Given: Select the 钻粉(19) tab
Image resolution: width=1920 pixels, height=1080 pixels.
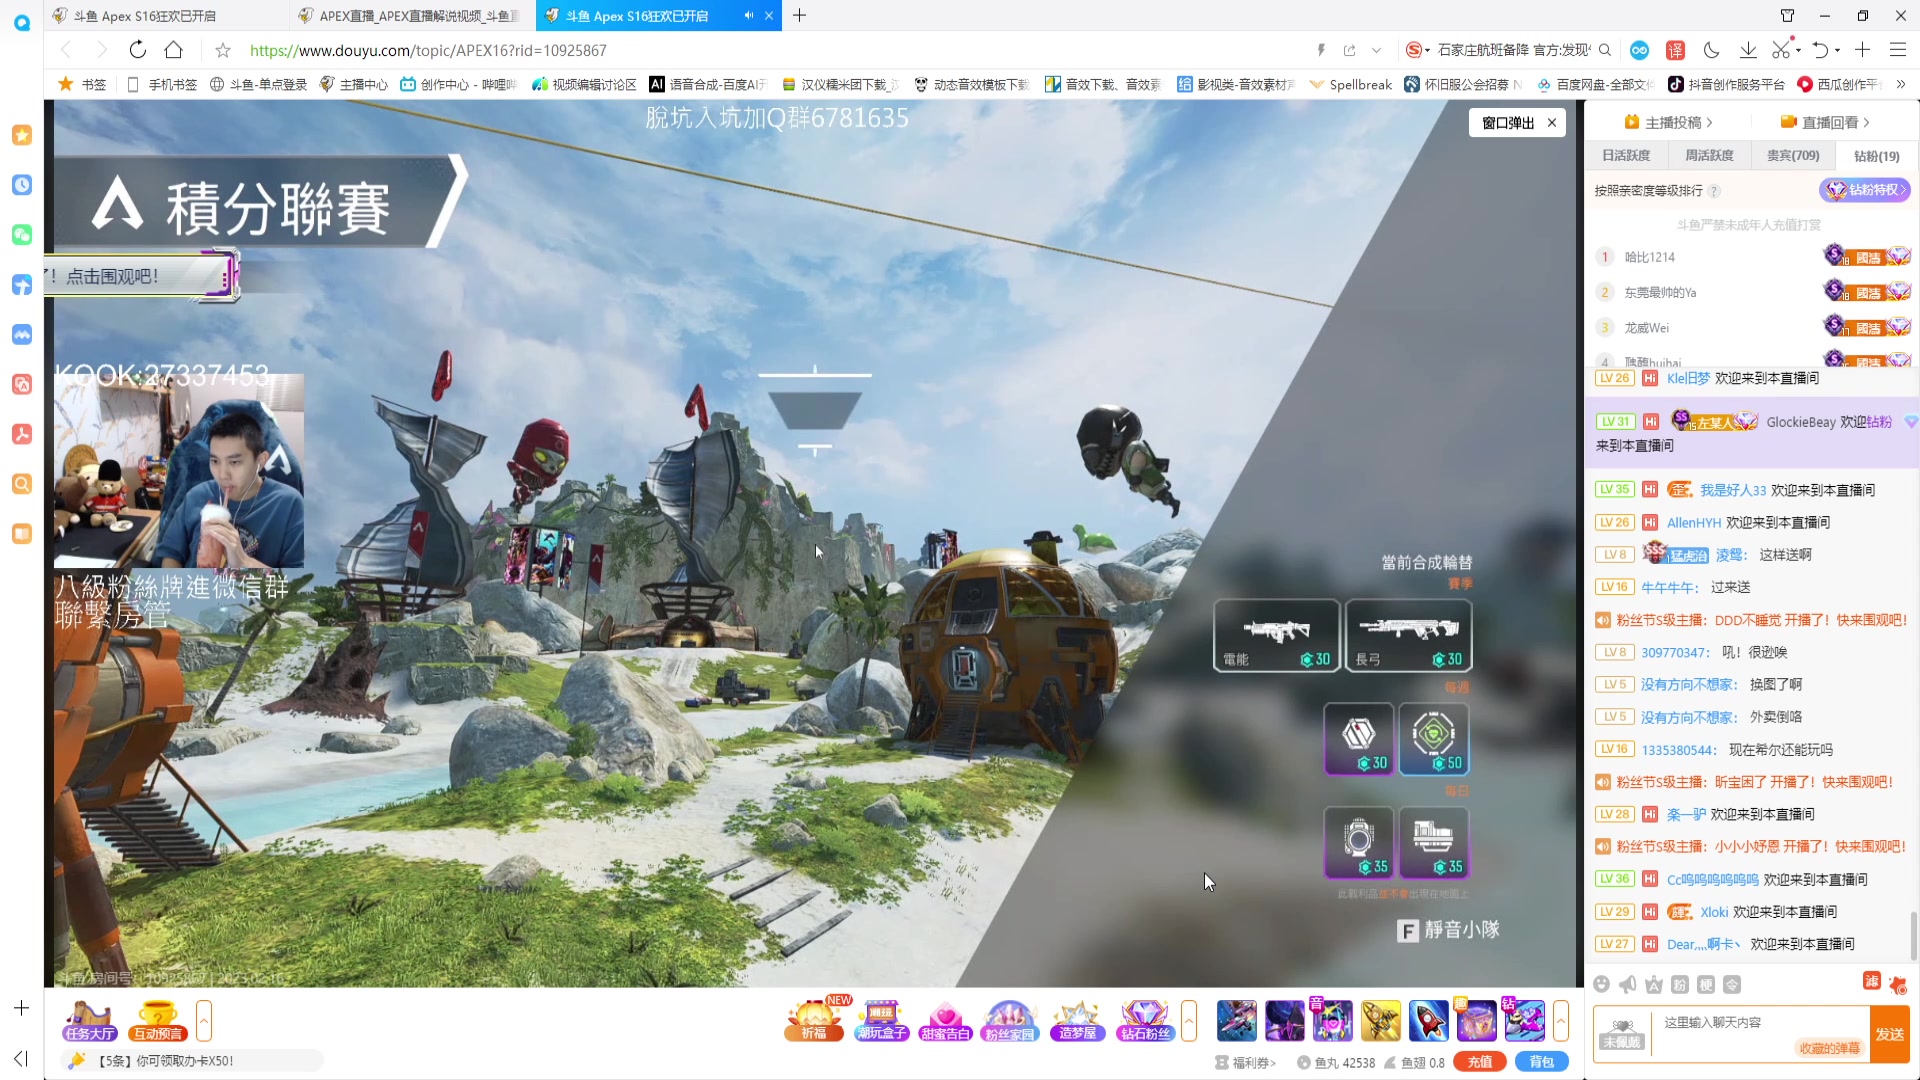Looking at the screenshot, I should click(1876, 155).
